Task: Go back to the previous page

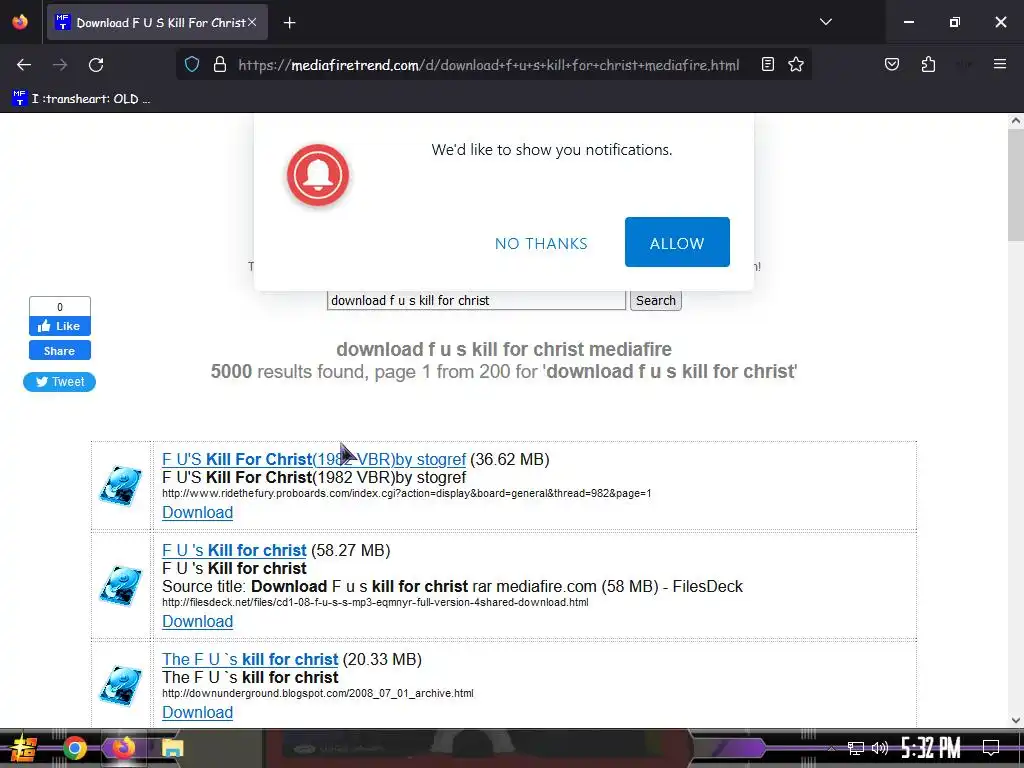Action: coord(24,65)
